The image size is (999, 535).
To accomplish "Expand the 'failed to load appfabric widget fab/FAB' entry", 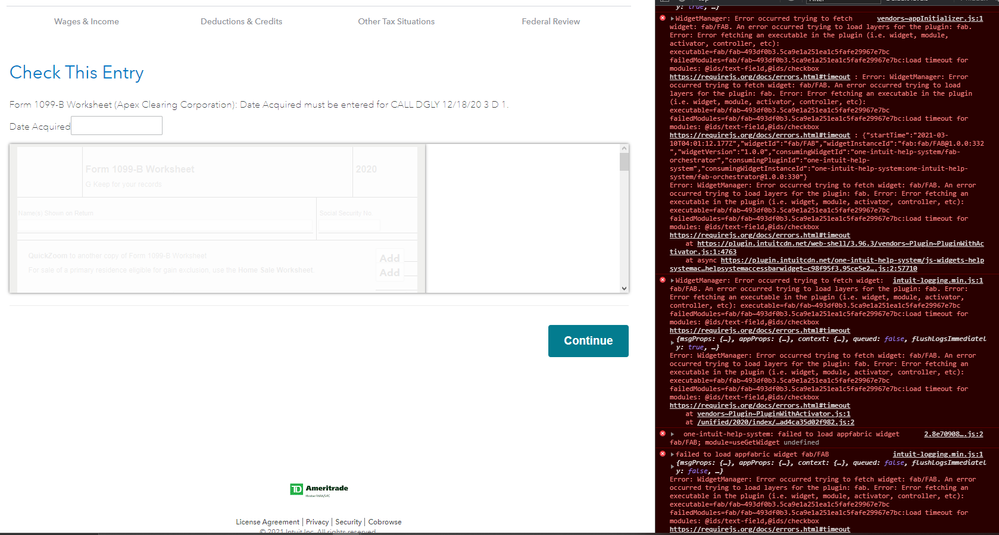I will pyautogui.click(x=673, y=454).
